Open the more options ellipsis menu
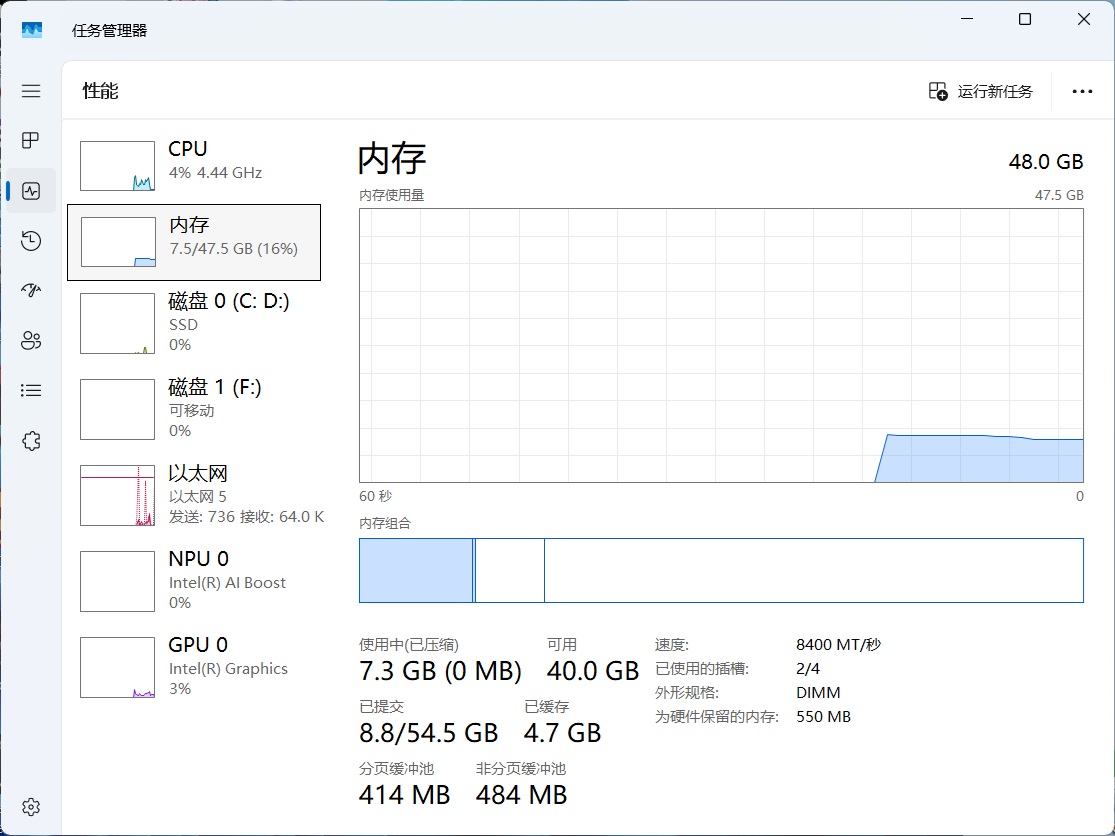1115x836 pixels. click(1082, 91)
